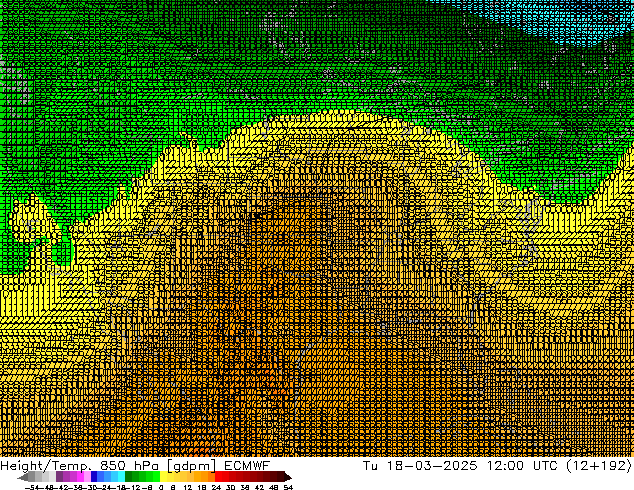Viewport: 634px width, 490px height.
Task: Click the '54' value at the legend's right end
Action: pyautogui.click(x=288, y=487)
